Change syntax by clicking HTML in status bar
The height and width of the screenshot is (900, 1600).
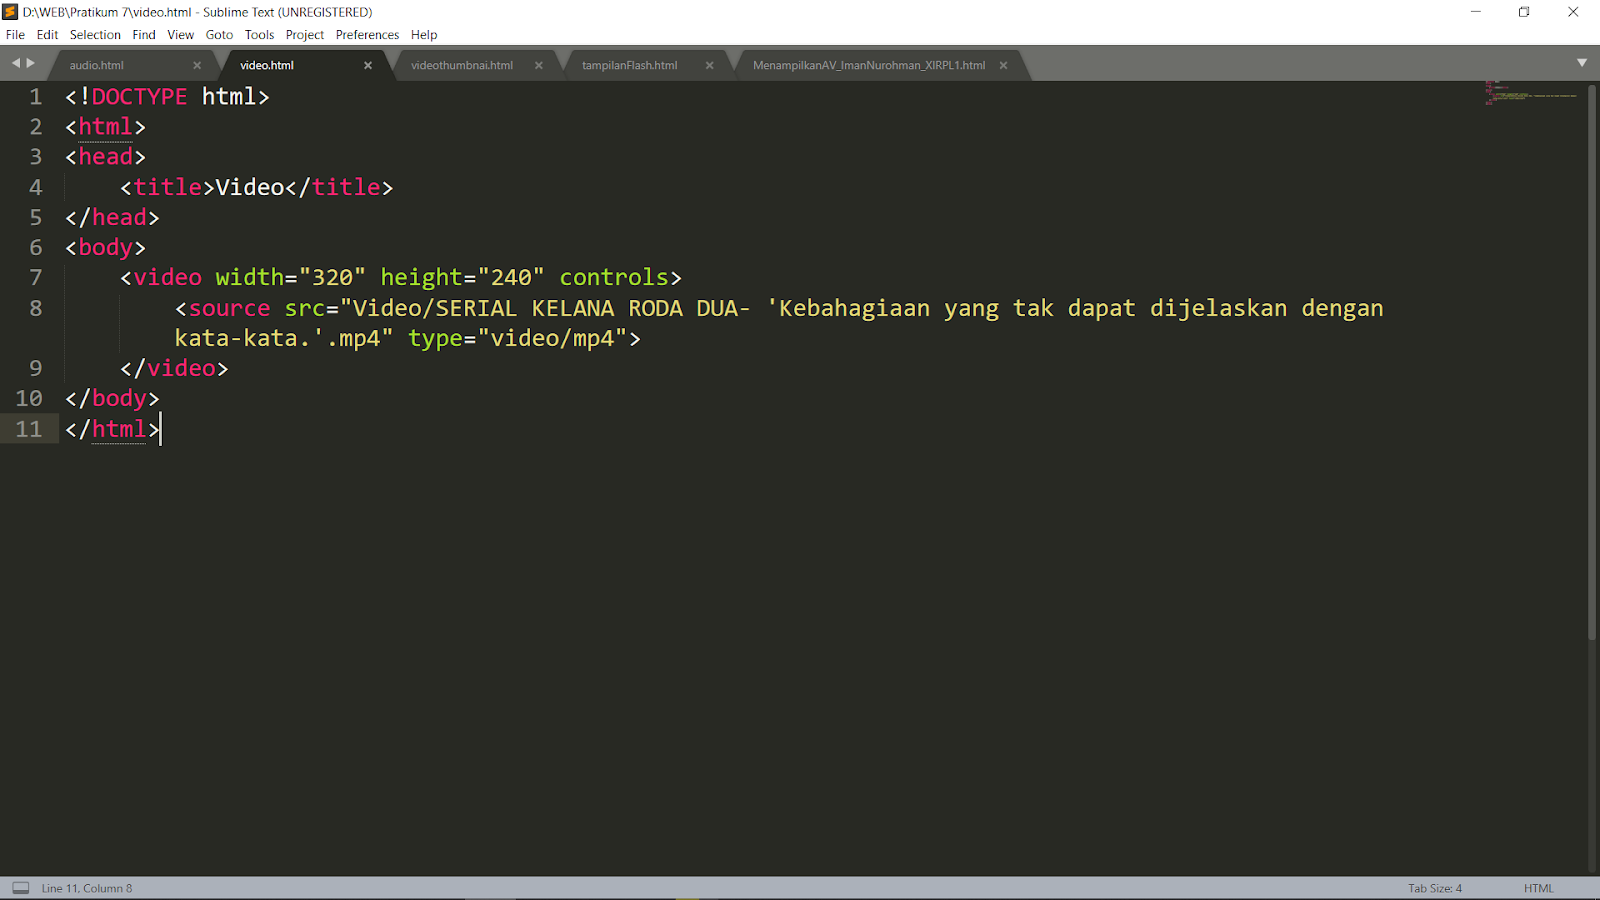click(x=1537, y=887)
